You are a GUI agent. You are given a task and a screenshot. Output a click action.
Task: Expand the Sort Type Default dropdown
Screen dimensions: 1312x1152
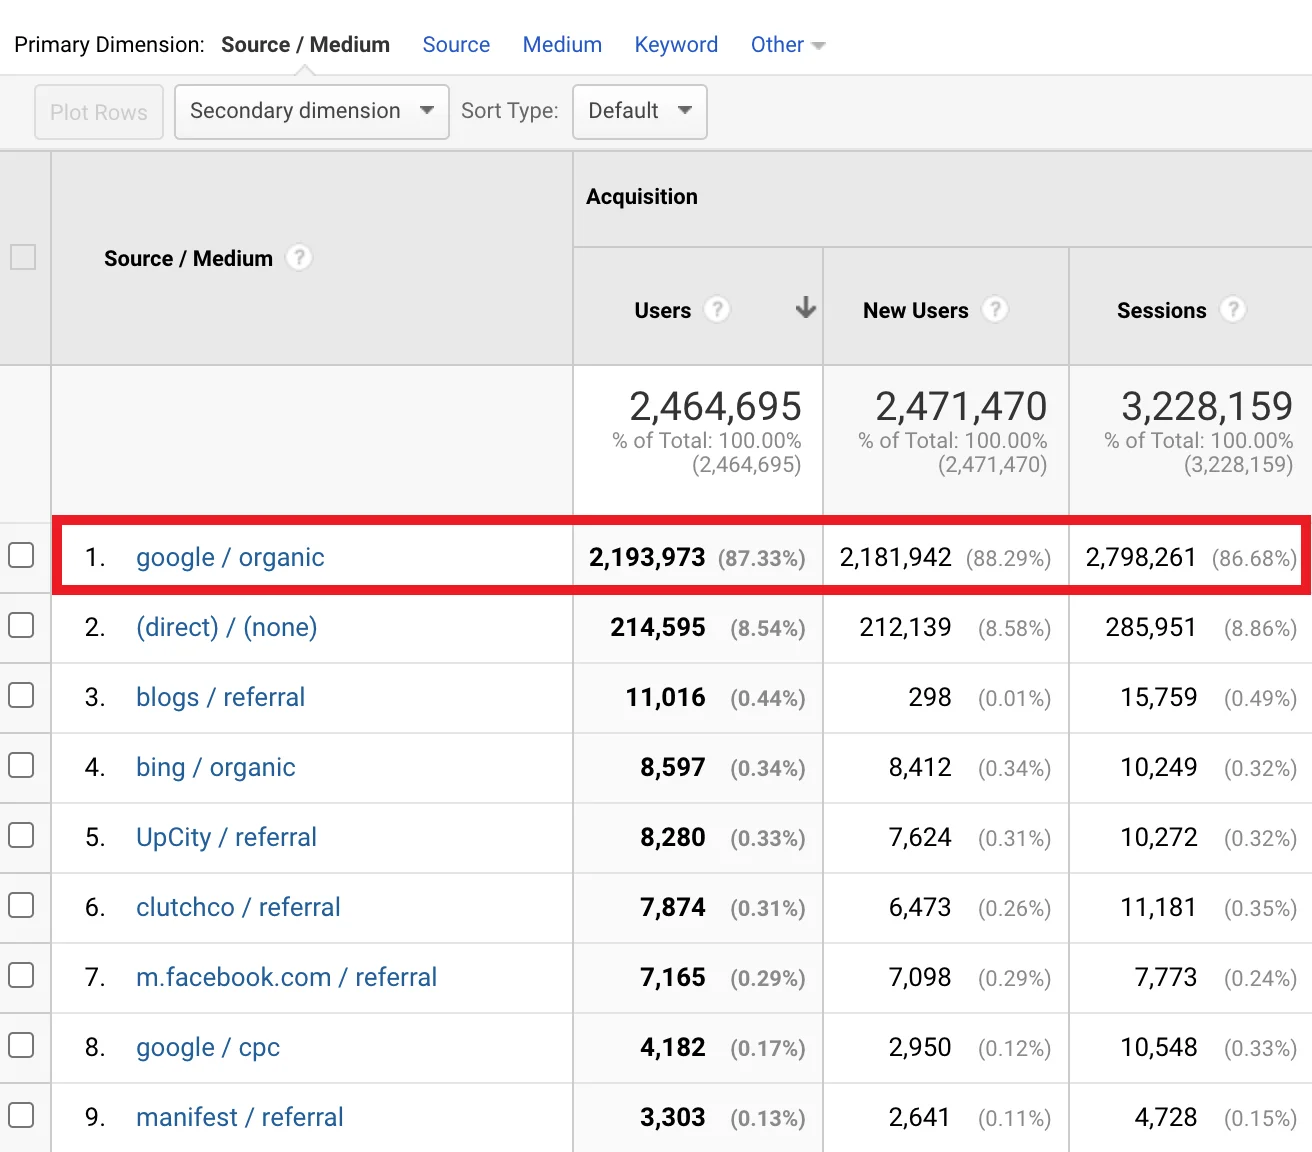point(639,111)
